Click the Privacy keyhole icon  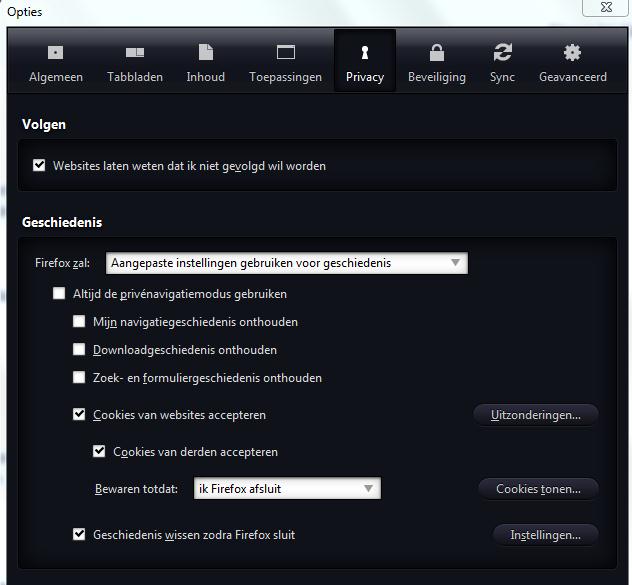(x=365, y=52)
